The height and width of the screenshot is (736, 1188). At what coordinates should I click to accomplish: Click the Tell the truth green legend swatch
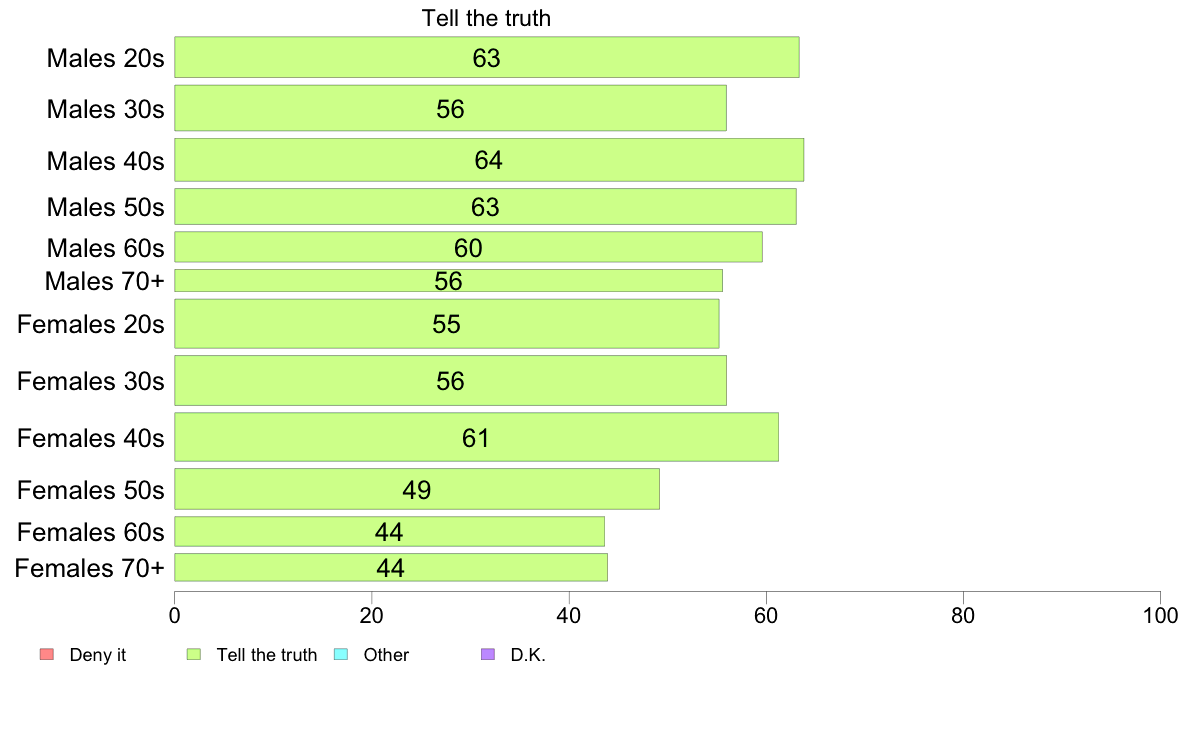click(x=194, y=654)
